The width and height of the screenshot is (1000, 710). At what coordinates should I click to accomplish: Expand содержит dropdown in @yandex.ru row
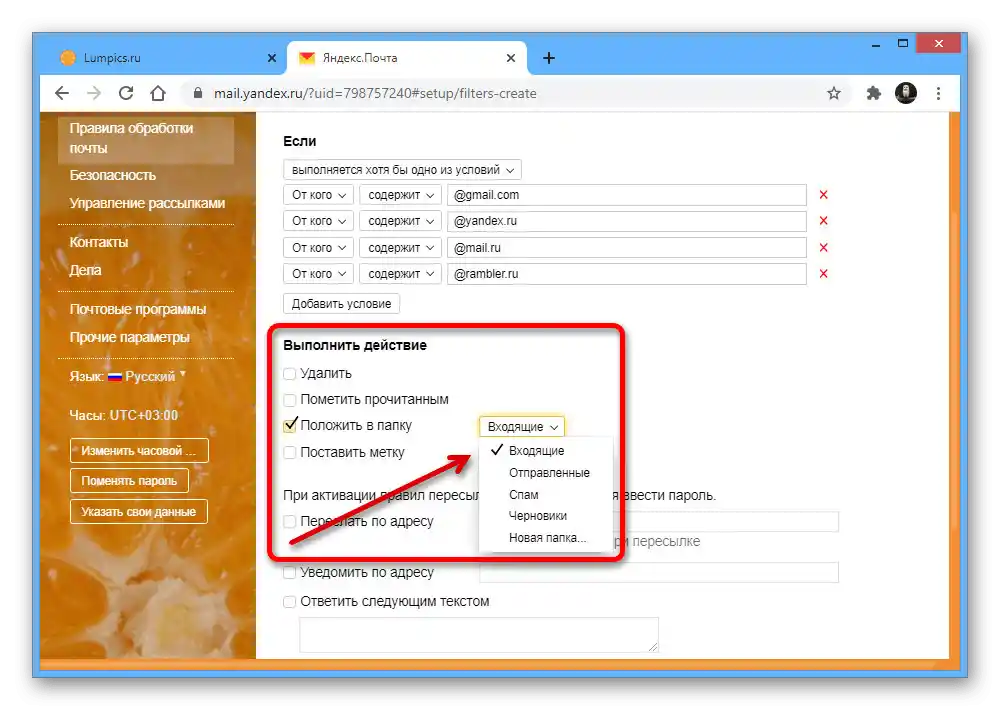tap(401, 221)
